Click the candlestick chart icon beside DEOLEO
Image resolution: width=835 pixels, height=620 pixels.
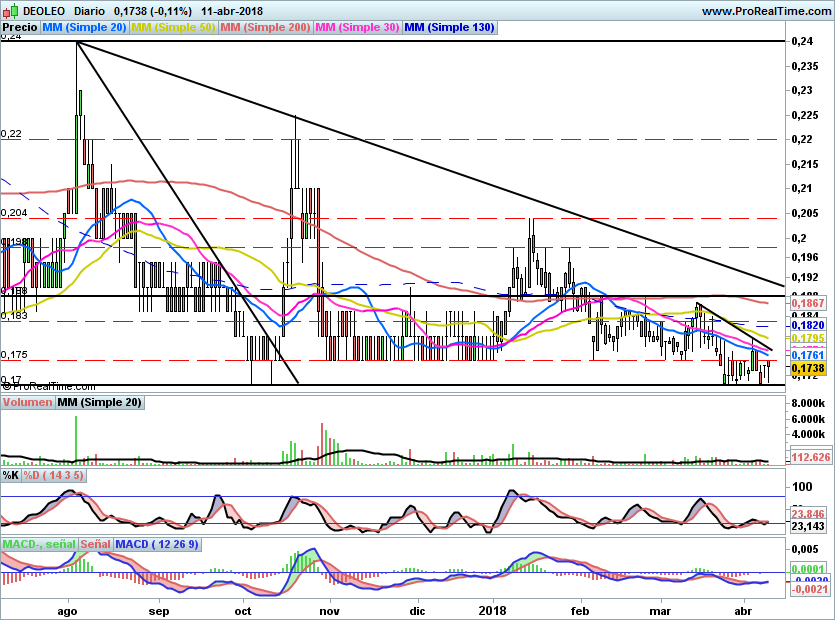pyautogui.click(x=11, y=10)
